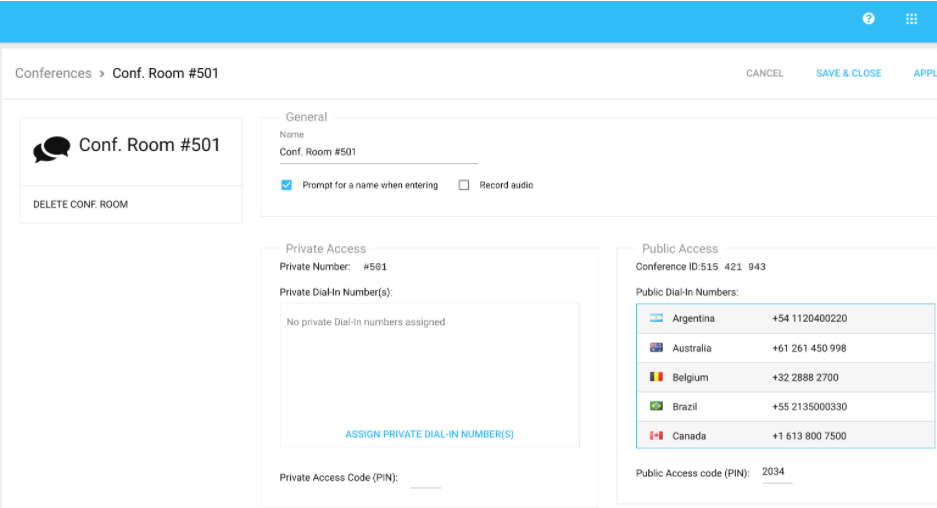Click the Canada flag icon
Viewport: 937px width, 508px height.
tap(656, 436)
